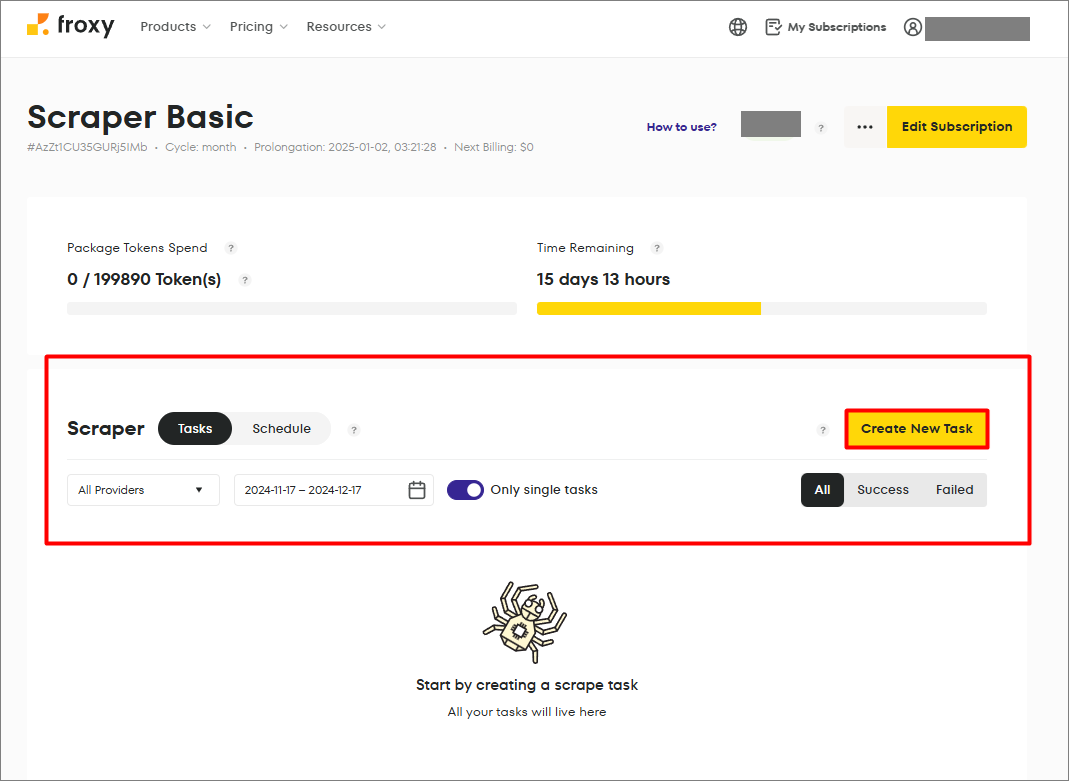The image size is (1069, 781).
Task: Click the froxy logo
Action: point(70,26)
